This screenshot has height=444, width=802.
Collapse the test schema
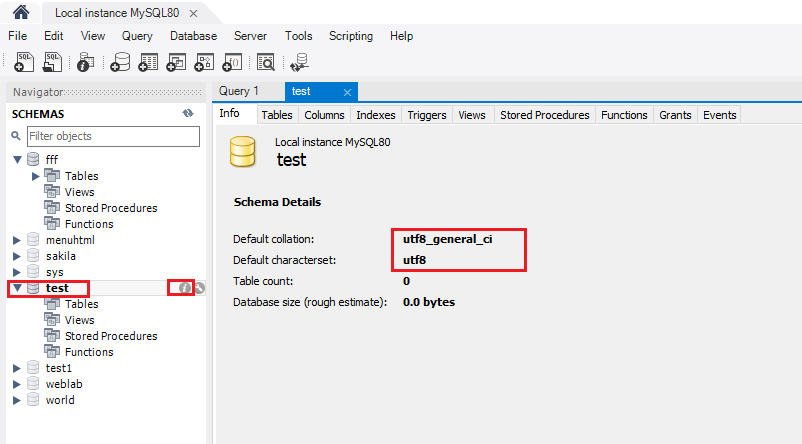17,288
